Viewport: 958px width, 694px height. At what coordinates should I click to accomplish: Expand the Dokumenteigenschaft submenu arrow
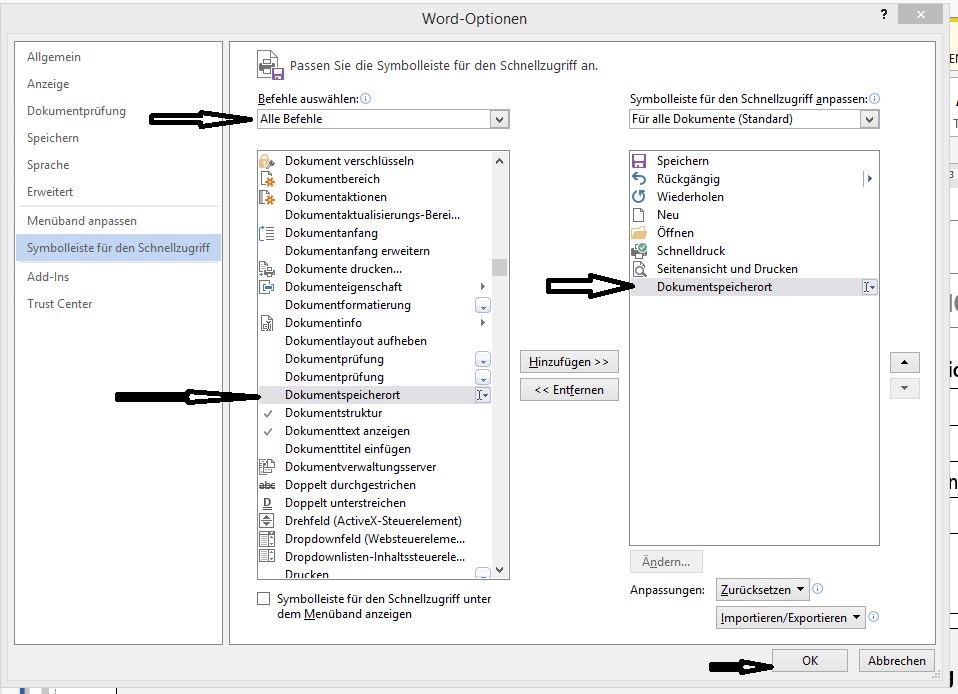483,287
